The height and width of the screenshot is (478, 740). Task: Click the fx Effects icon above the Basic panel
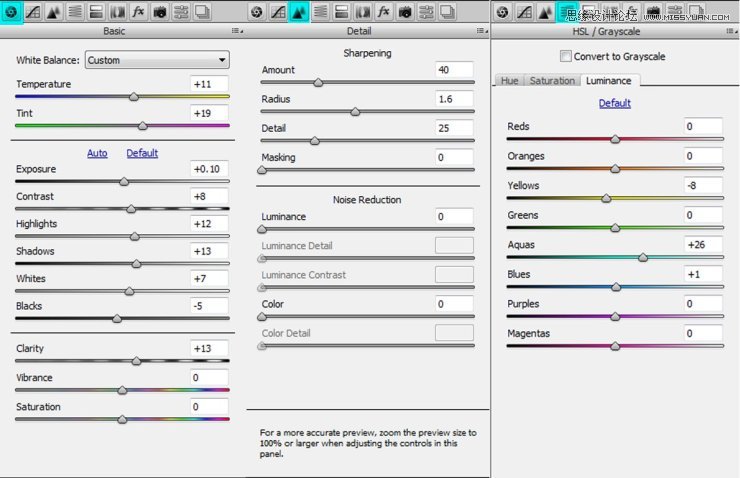tap(138, 12)
